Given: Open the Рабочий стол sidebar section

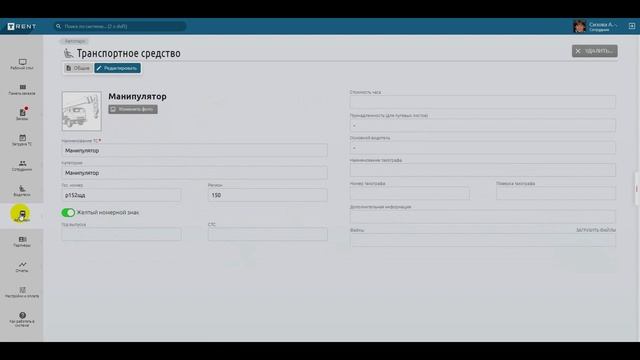Looking at the screenshot, I should 22,64.
